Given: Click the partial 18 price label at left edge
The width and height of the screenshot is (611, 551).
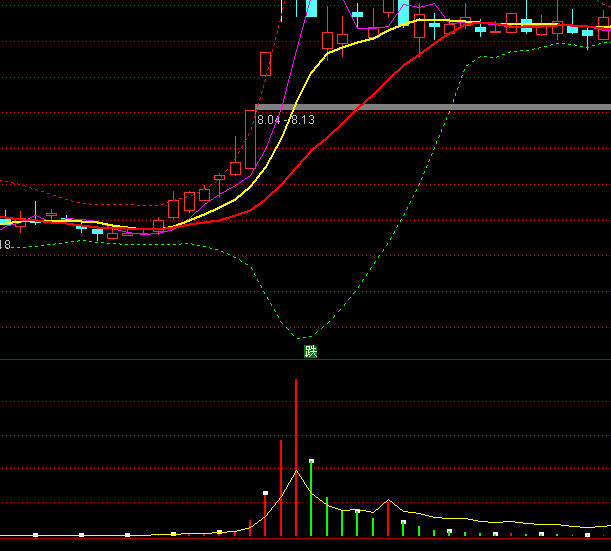Looking at the screenshot, I should pos(5,245).
